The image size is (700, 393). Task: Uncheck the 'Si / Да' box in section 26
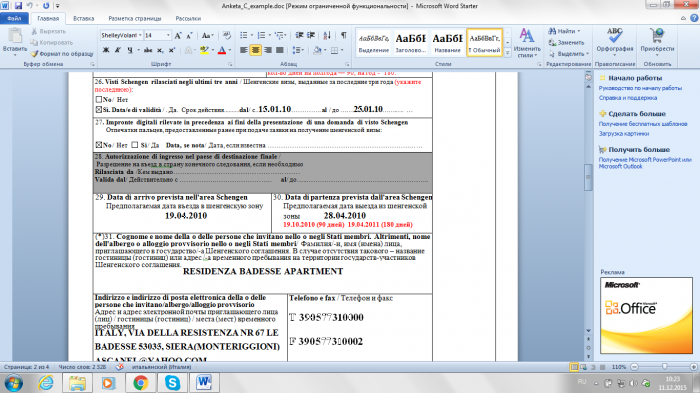[x=99, y=109]
